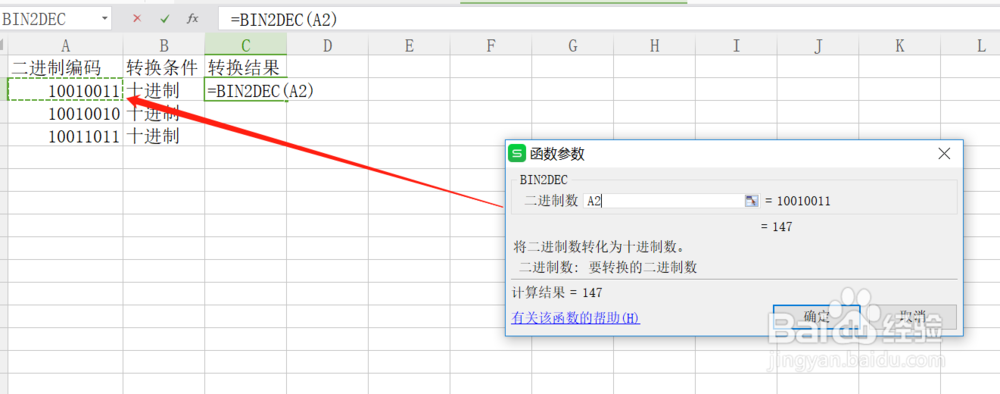The height and width of the screenshot is (394, 1000).
Task: Collapse dialog with range selector icon
Action: [751, 201]
